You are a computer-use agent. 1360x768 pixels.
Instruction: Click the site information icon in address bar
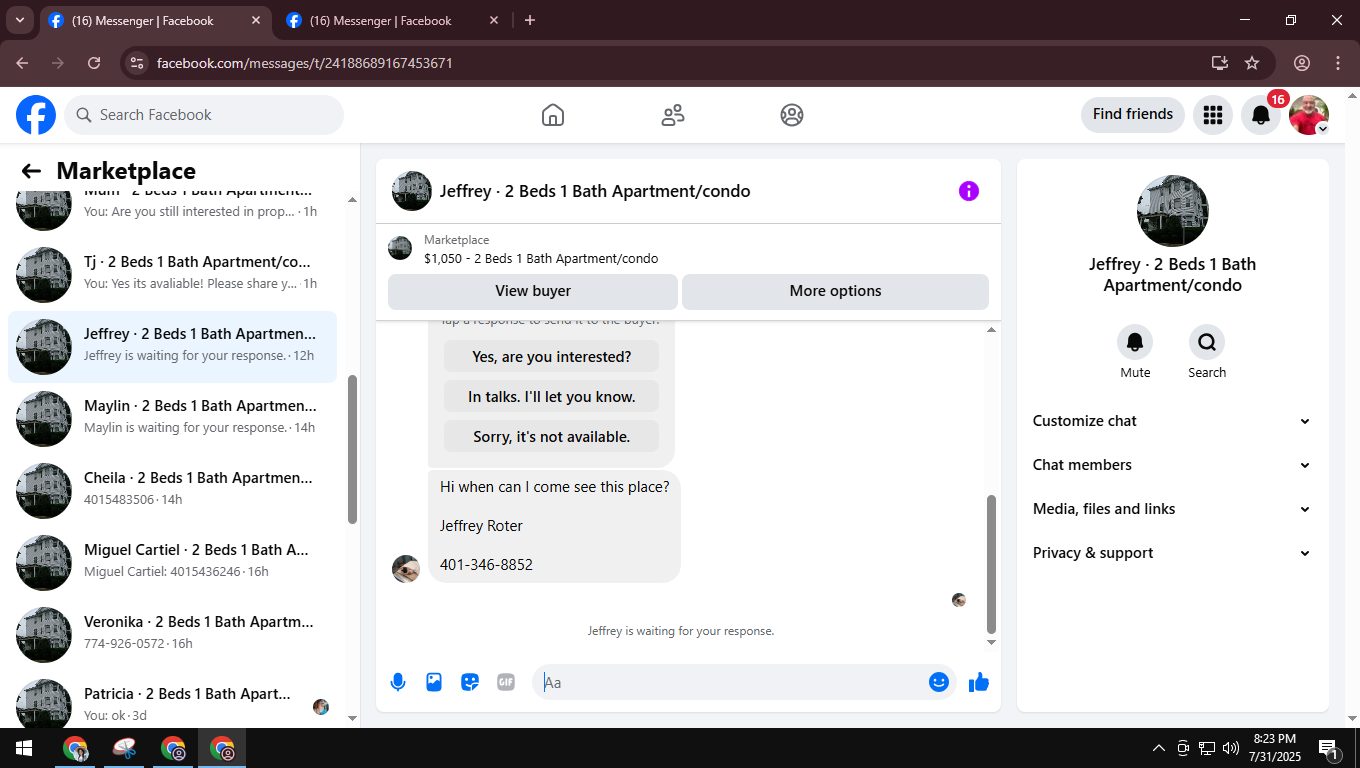[x=138, y=63]
